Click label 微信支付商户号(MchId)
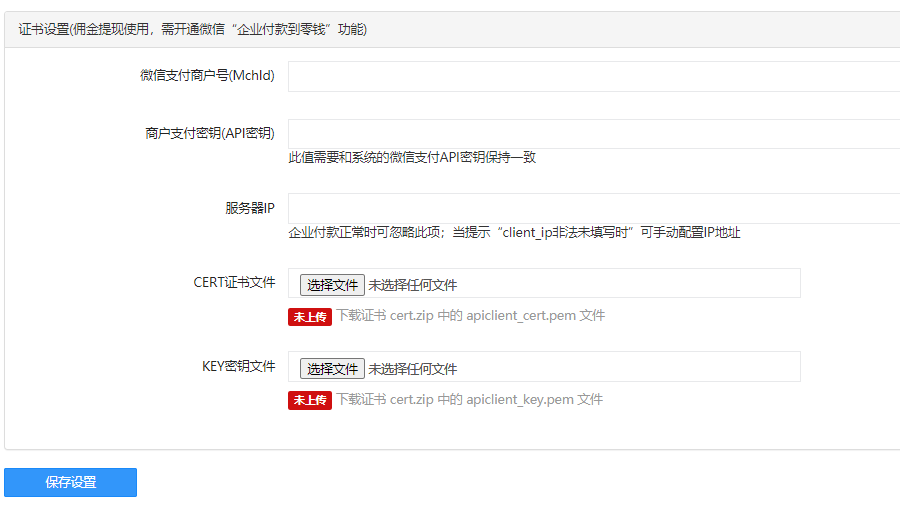 [207, 75]
